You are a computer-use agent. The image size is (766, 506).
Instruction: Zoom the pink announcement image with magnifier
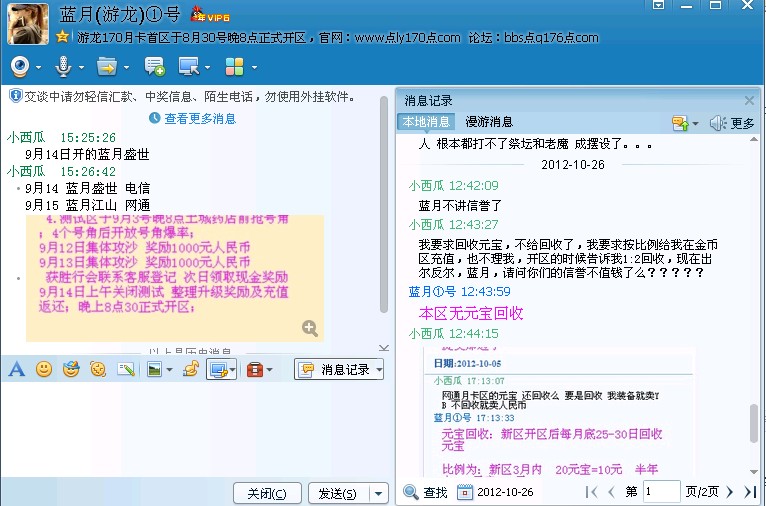(x=310, y=328)
